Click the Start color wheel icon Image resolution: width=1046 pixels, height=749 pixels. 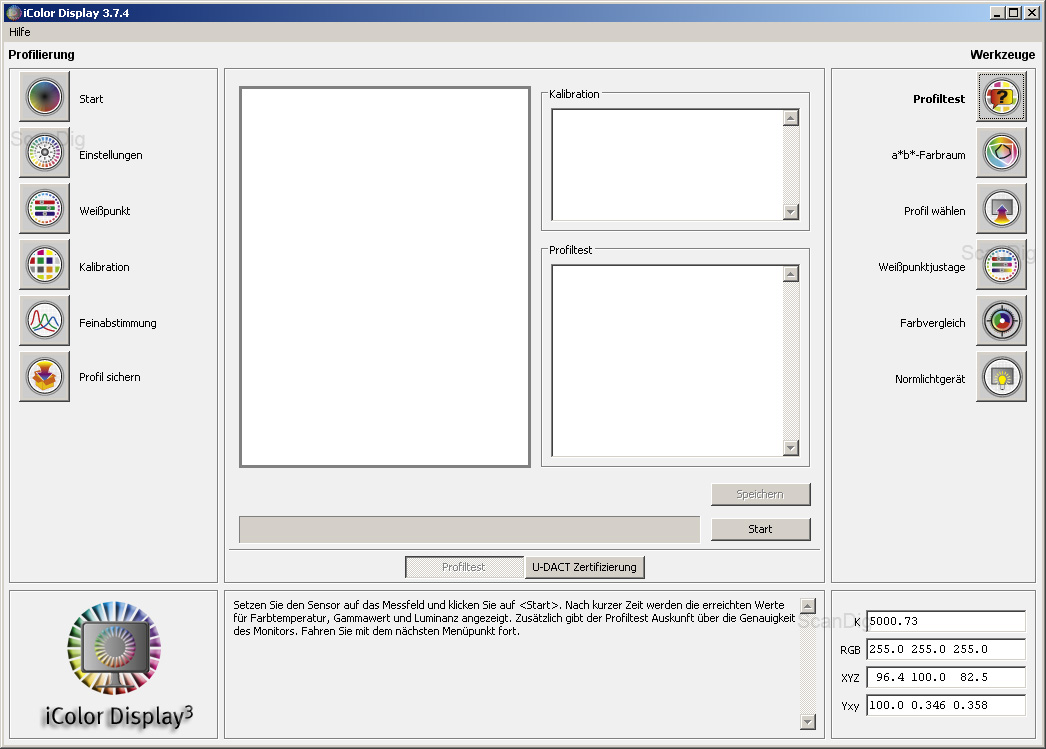point(45,97)
